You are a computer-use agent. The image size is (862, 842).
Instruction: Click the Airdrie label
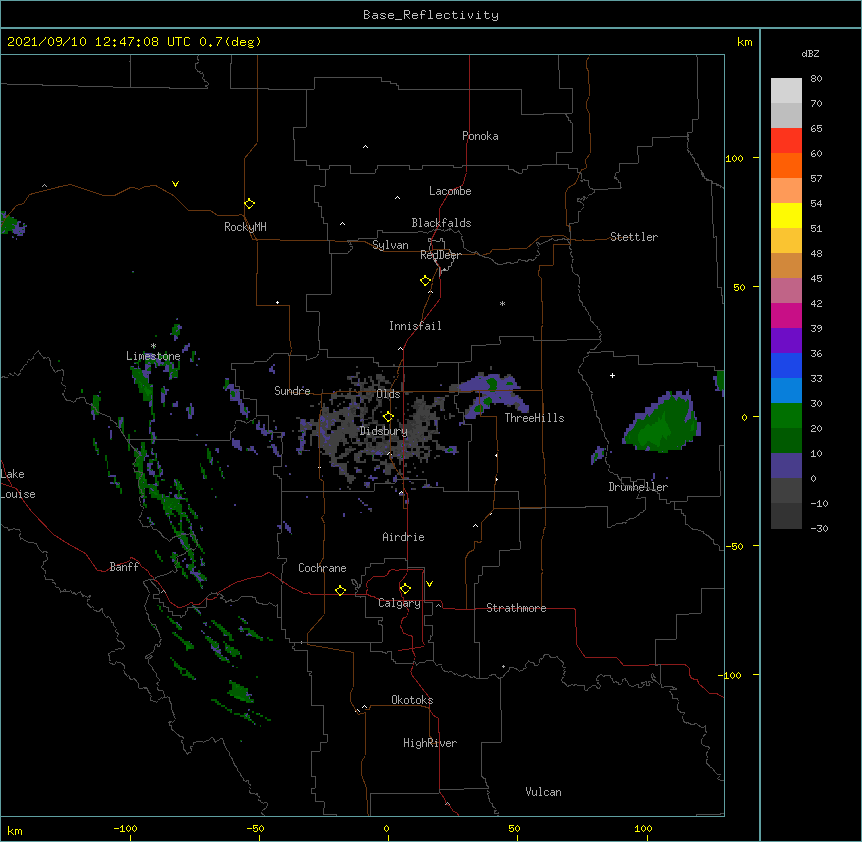tap(403, 537)
